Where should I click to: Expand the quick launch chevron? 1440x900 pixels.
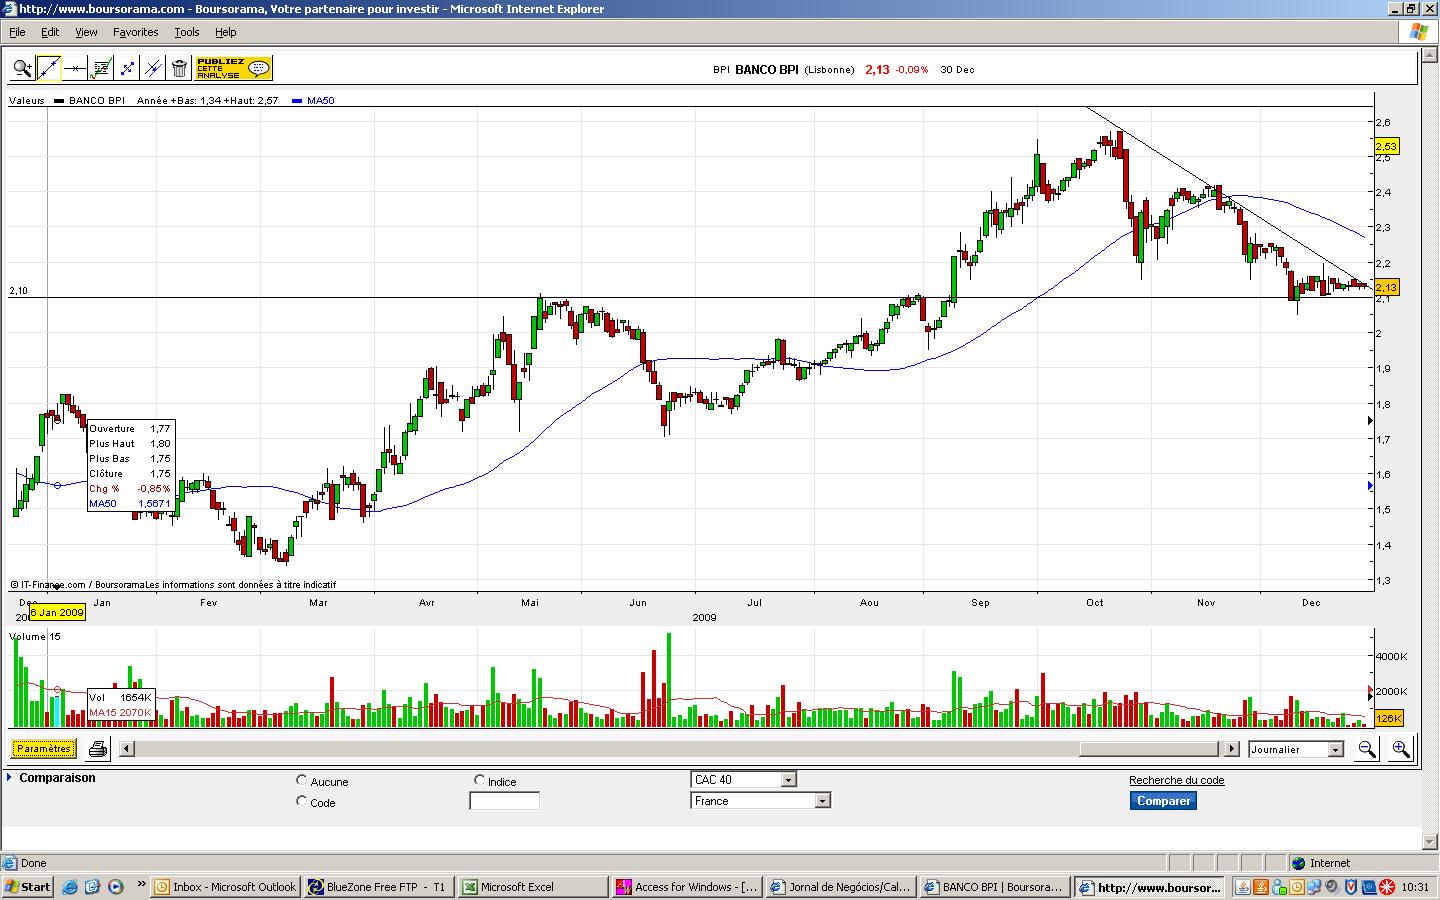[142, 884]
